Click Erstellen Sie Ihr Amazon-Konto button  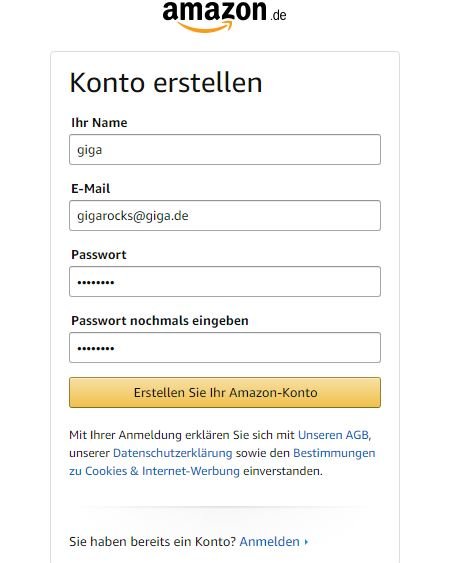(225, 392)
